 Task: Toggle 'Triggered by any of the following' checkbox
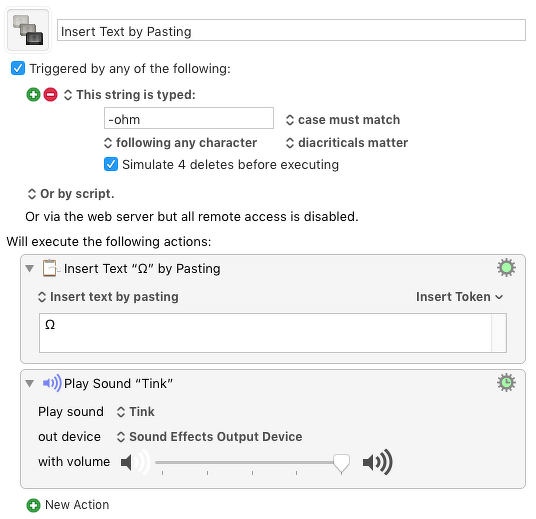coord(18,68)
